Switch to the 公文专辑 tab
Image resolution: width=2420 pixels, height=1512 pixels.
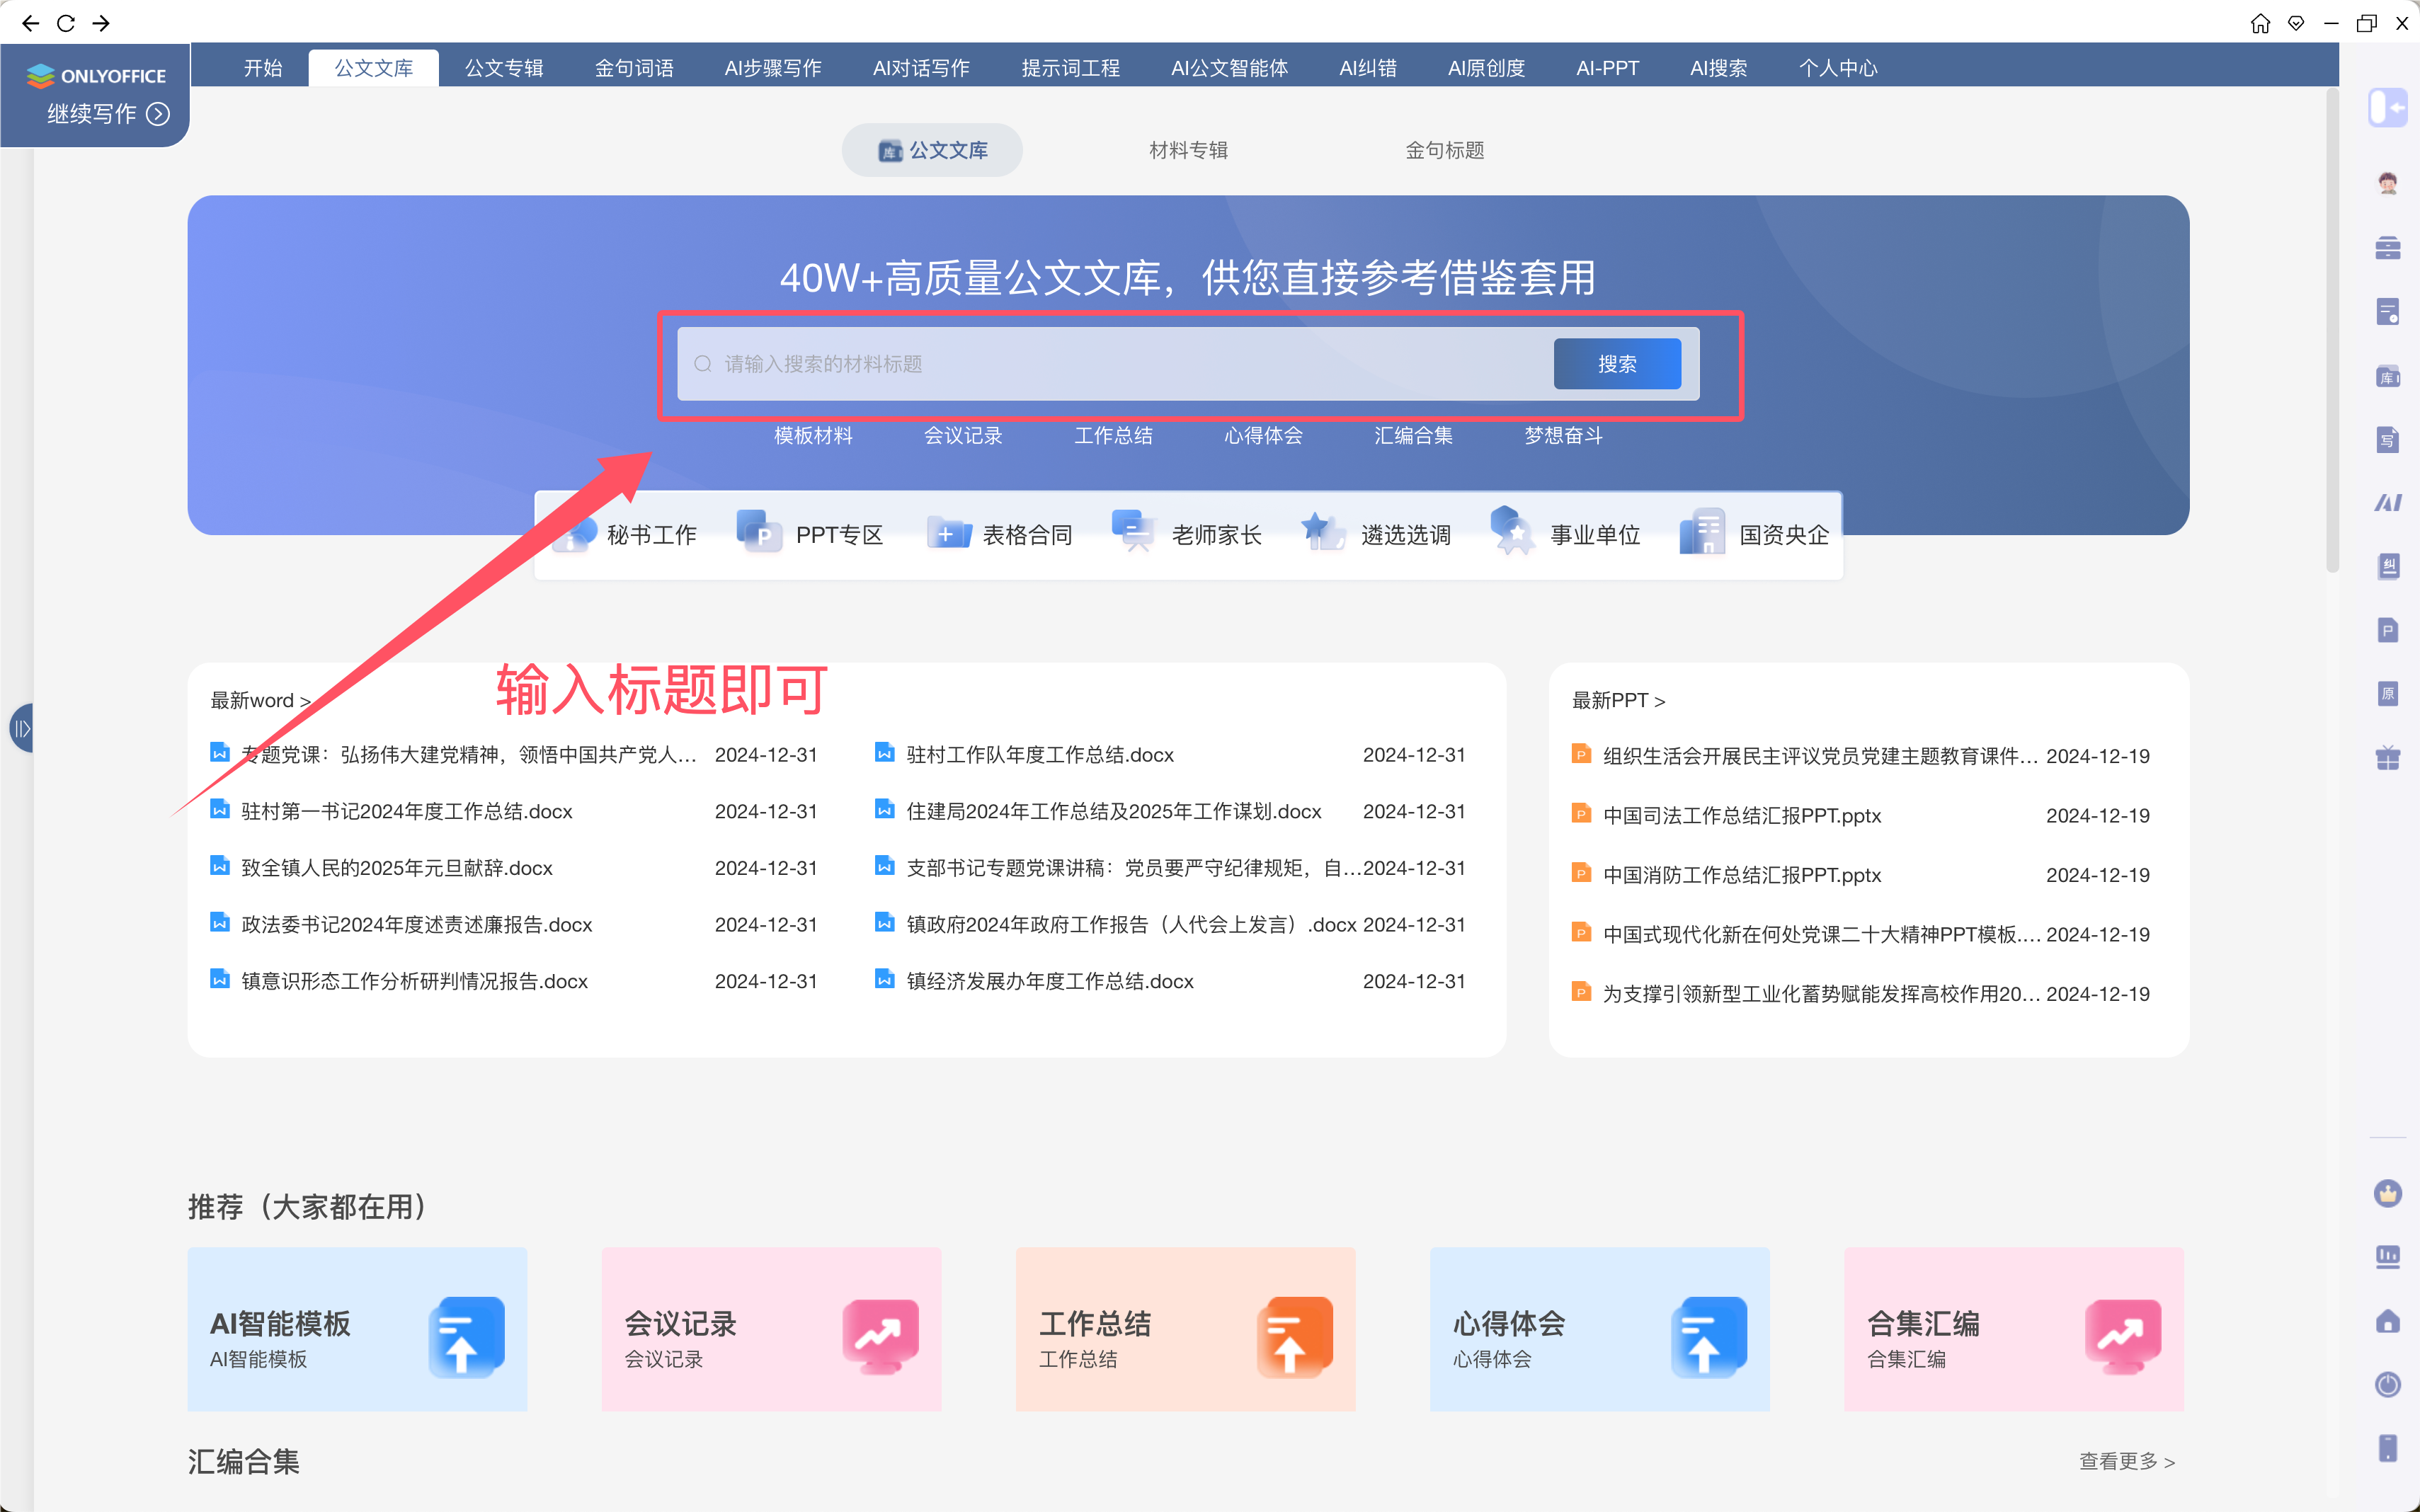[504, 68]
